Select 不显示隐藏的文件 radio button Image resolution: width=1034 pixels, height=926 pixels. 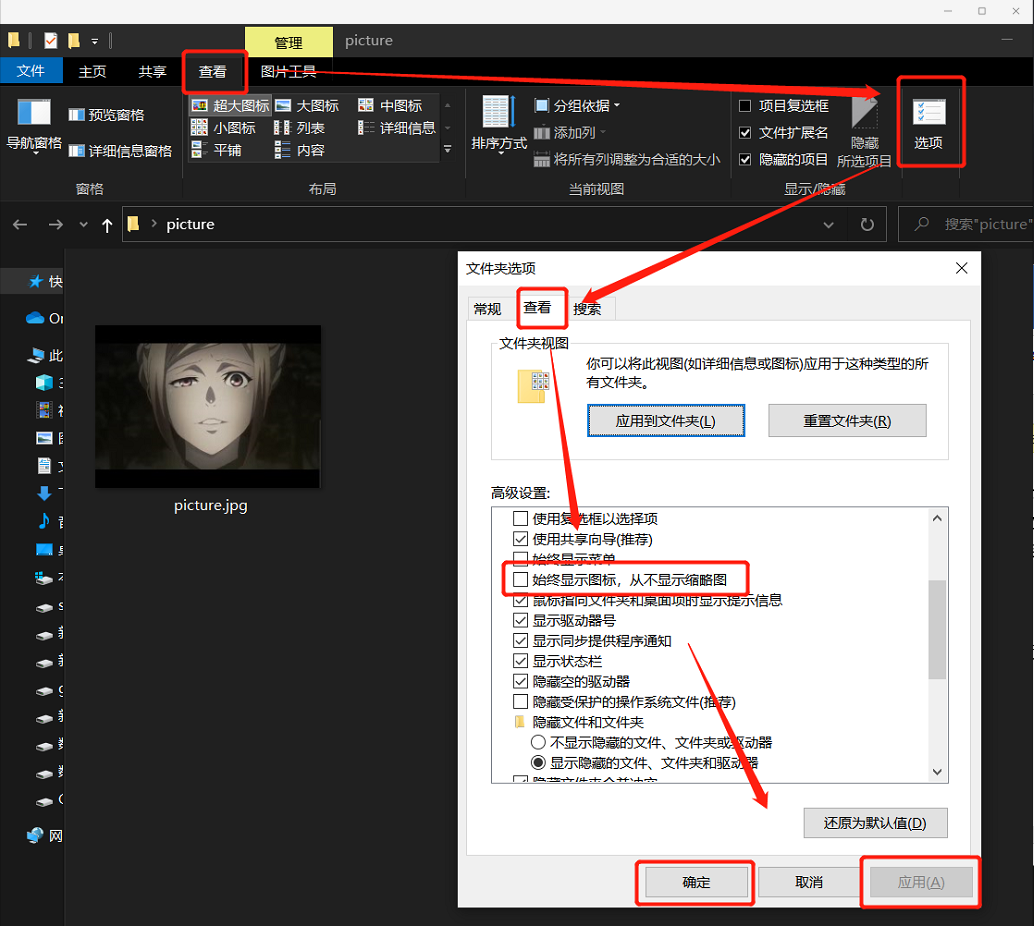tap(538, 743)
